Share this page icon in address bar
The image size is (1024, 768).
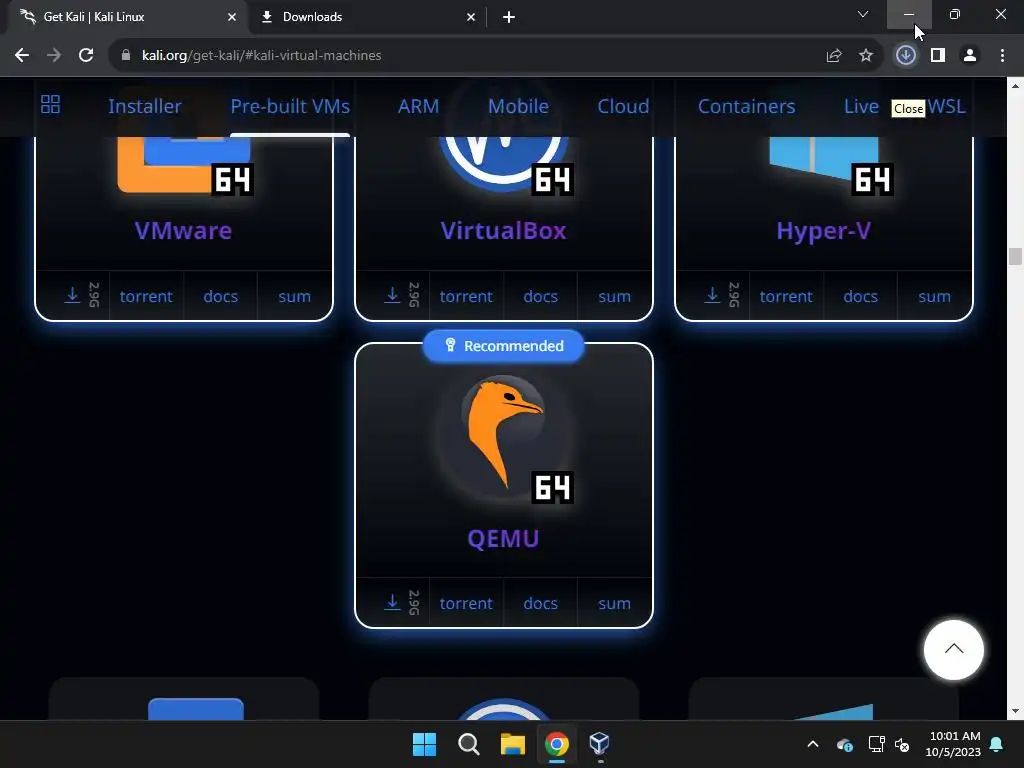tap(834, 56)
